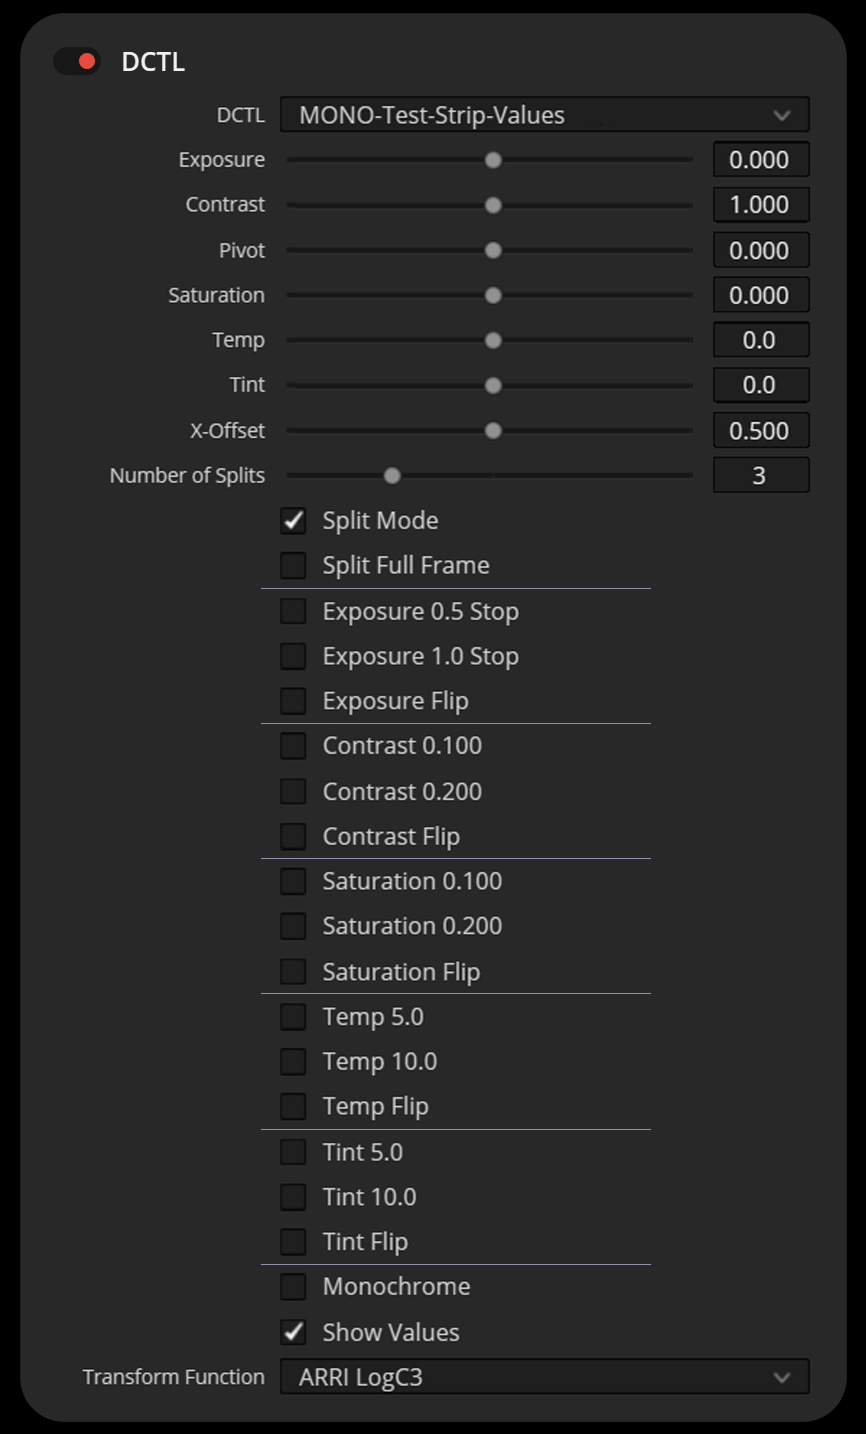The image size is (866, 1434).
Task: Click the Contrast value input field
Action: (760, 205)
